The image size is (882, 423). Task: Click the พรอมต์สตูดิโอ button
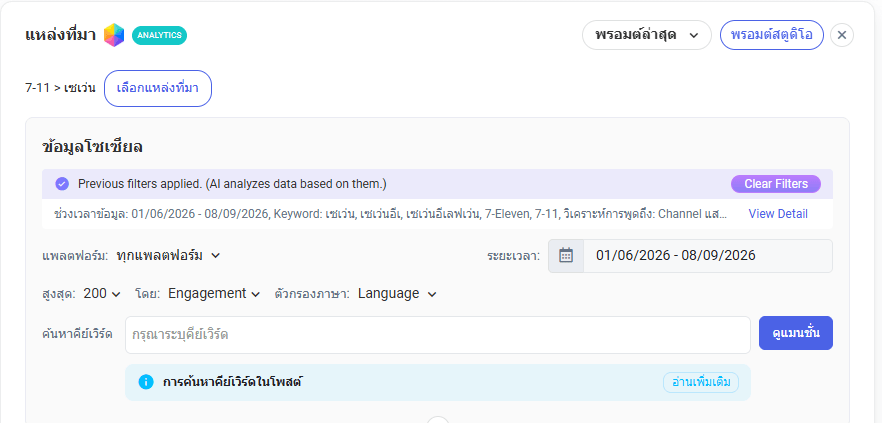(772, 35)
